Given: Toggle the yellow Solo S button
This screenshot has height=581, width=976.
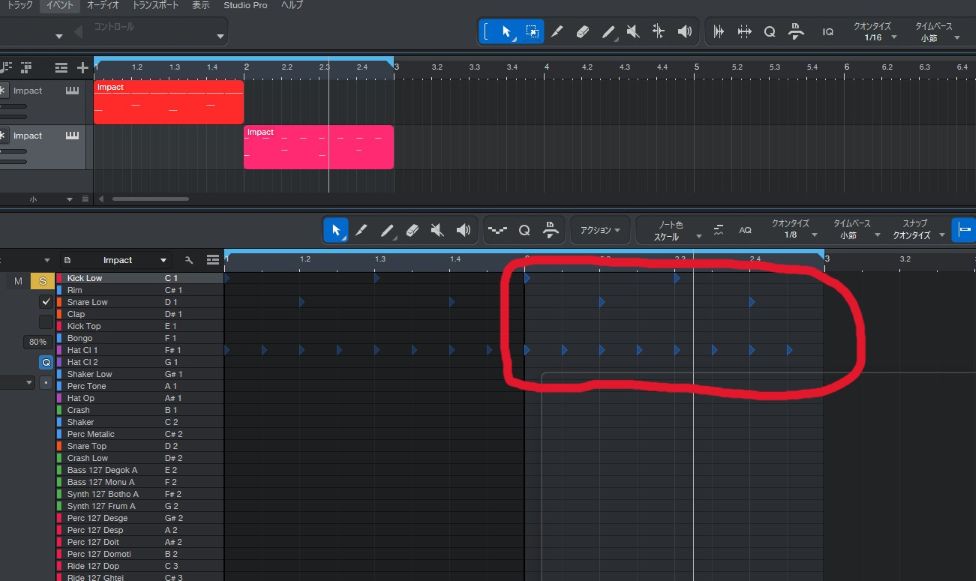Looking at the screenshot, I should click(45, 281).
